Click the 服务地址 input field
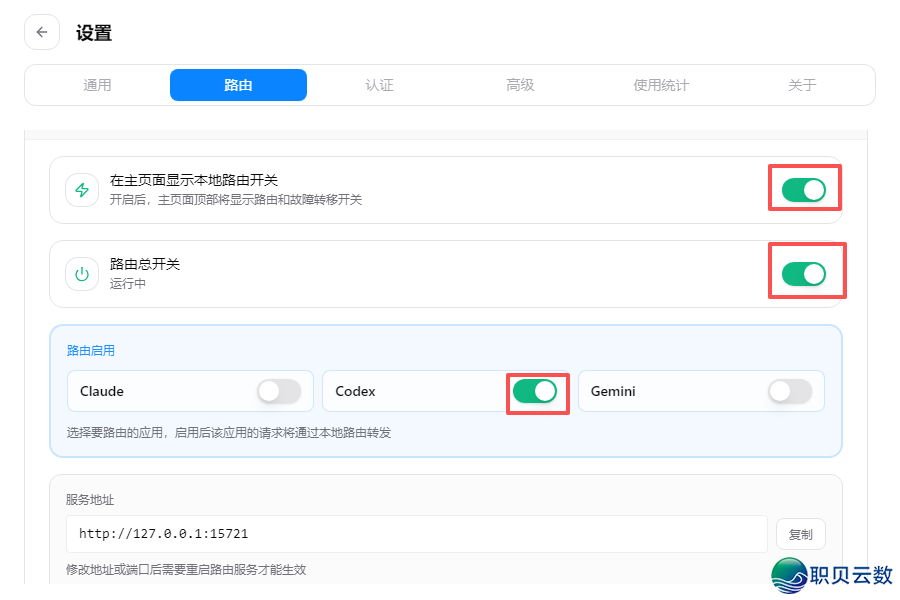 tap(417, 534)
